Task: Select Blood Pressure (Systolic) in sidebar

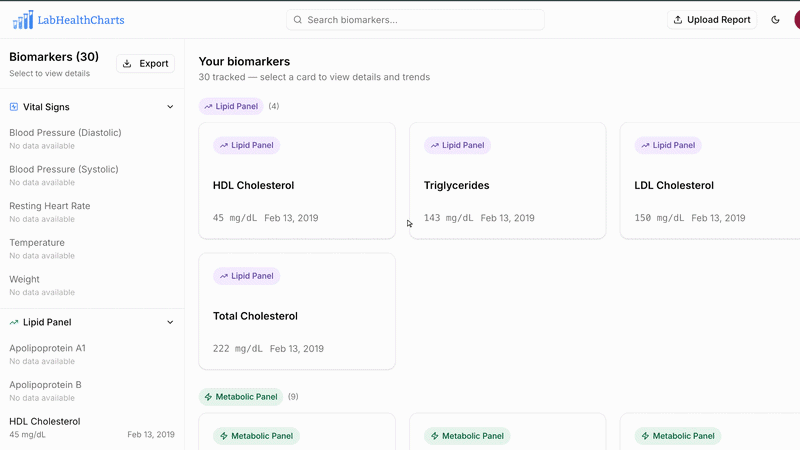Action: point(92,175)
